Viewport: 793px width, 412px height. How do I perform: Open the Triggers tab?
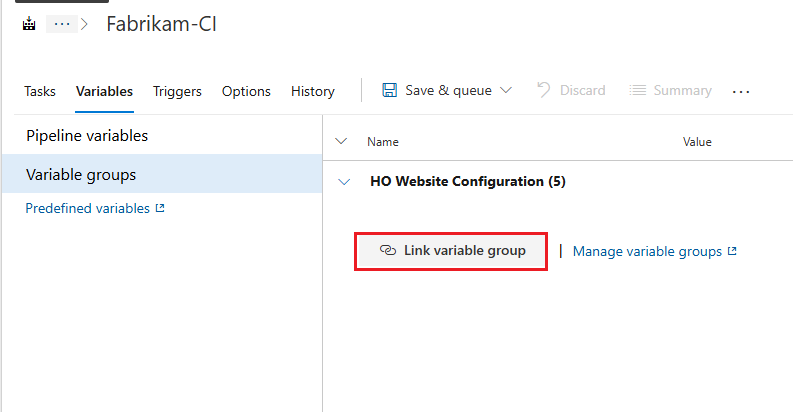(177, 91)
